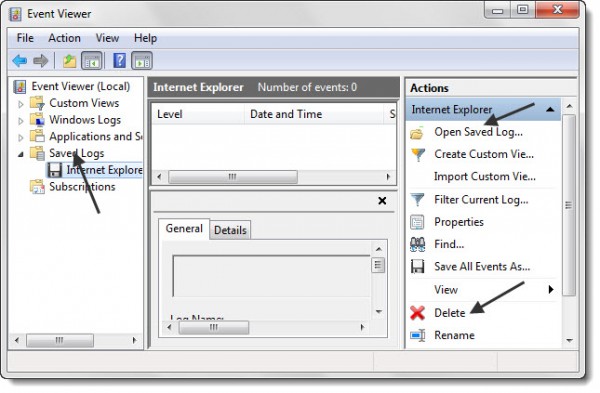
Task: Collapse the Internet Explorer actions section
Action: (550, 109)
